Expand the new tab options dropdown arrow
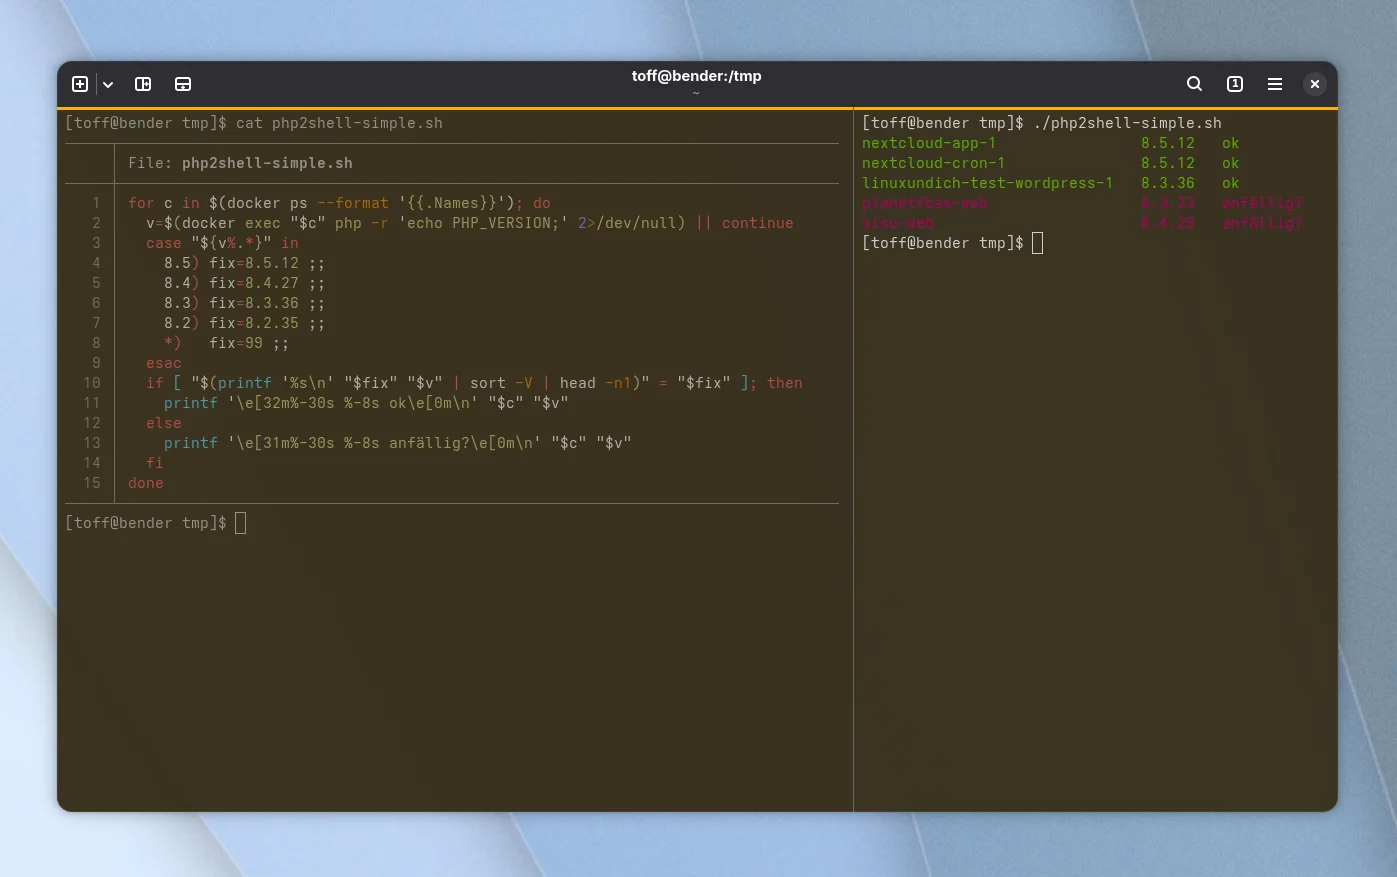 click(108, 85)
